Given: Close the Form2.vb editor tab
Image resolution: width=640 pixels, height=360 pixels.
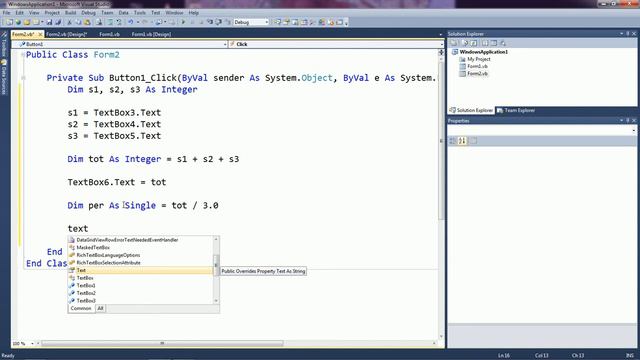Looking at the screenshot, I should 40,34.
